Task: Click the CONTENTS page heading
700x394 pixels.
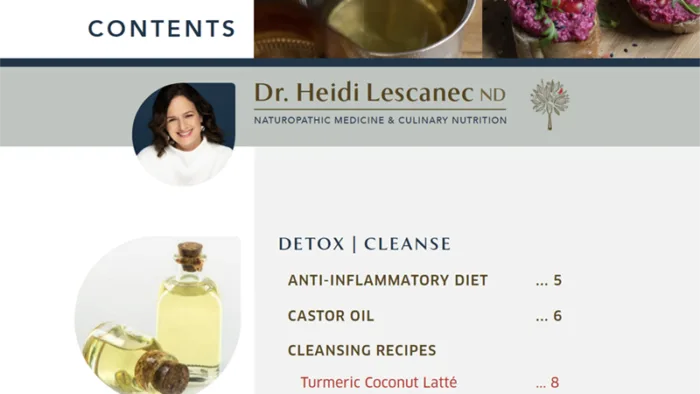Action: pos(162,29)
